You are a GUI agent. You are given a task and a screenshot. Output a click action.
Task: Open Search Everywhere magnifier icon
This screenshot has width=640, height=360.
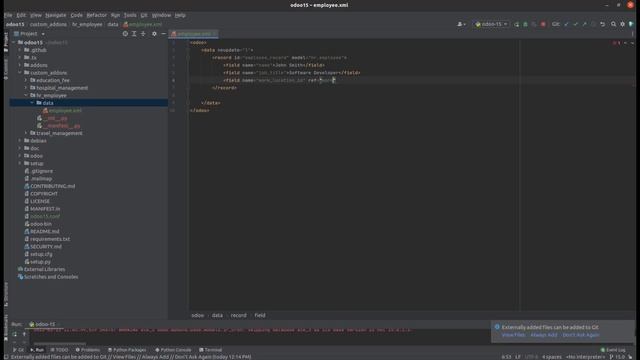point(613,24)
